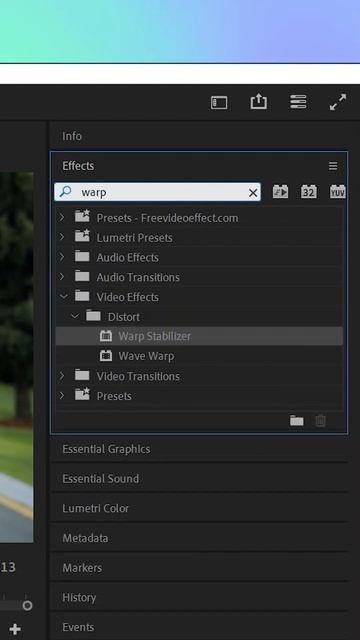Expand the Audio Transitions folder arrow
Screen dimensions: 360x640
[62, 276]
